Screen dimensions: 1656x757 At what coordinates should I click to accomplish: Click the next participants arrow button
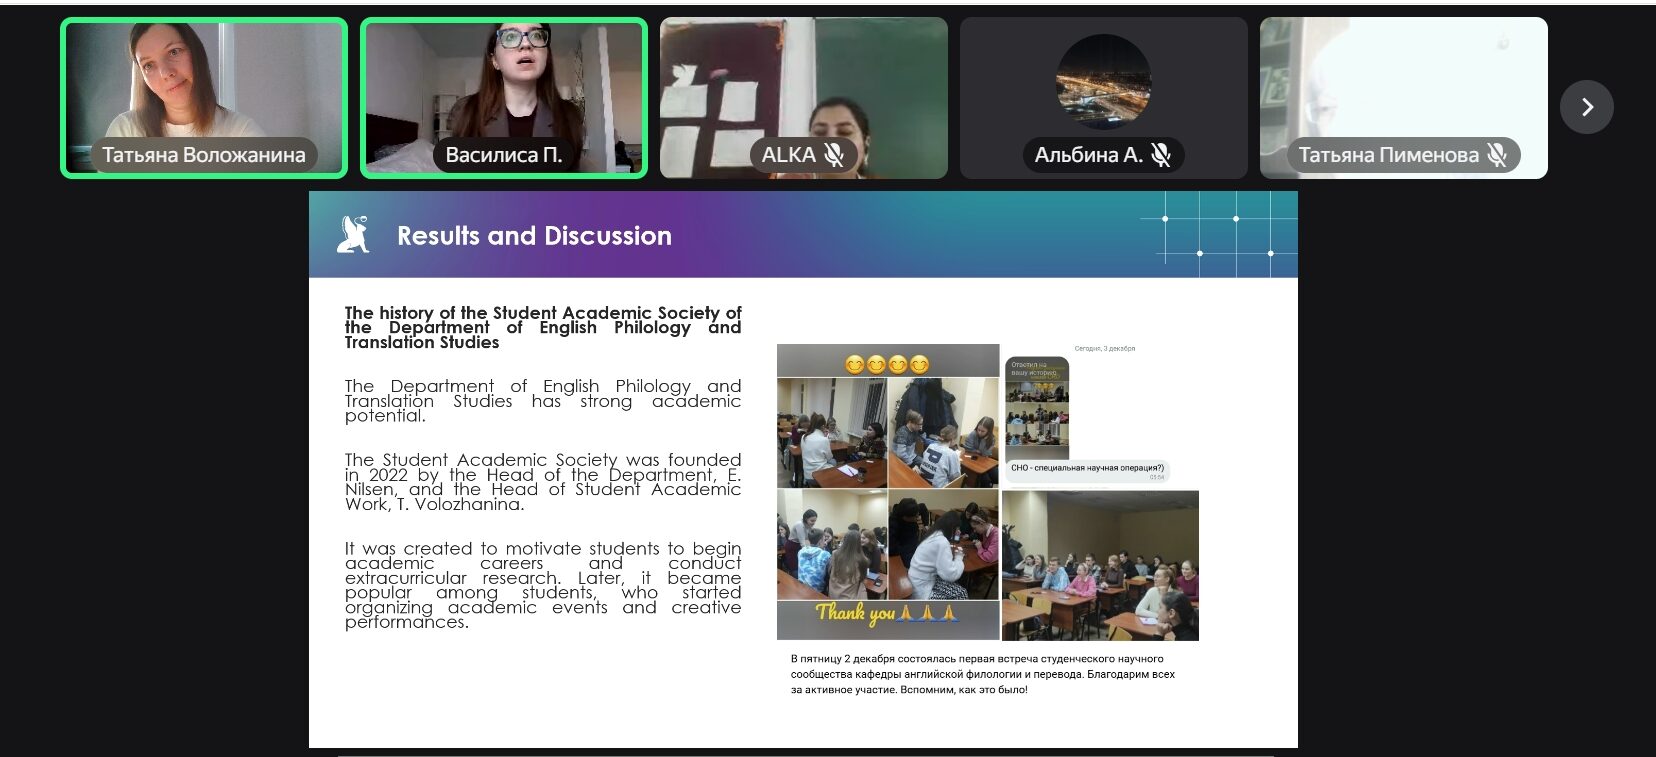tap(1586, 107)
